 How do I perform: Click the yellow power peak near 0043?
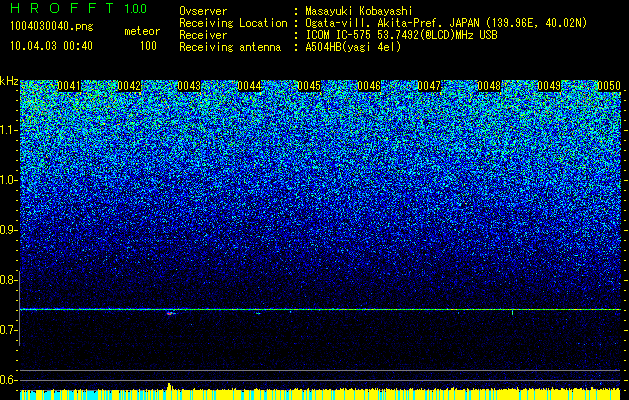click(x=169, y=387)
